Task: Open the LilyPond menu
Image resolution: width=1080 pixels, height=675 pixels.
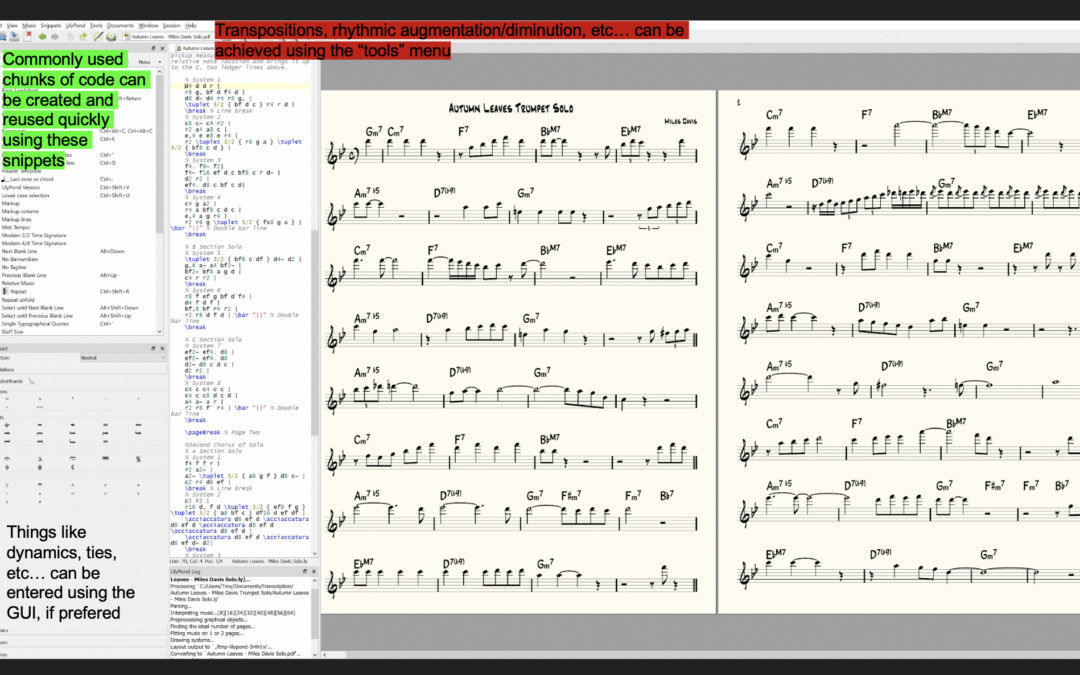Action: (76, 25)
